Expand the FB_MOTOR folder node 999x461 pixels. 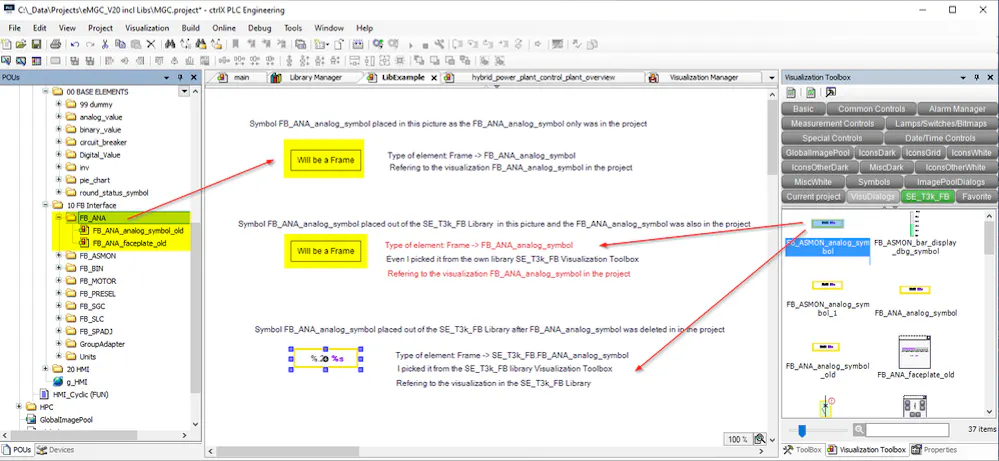59,282
